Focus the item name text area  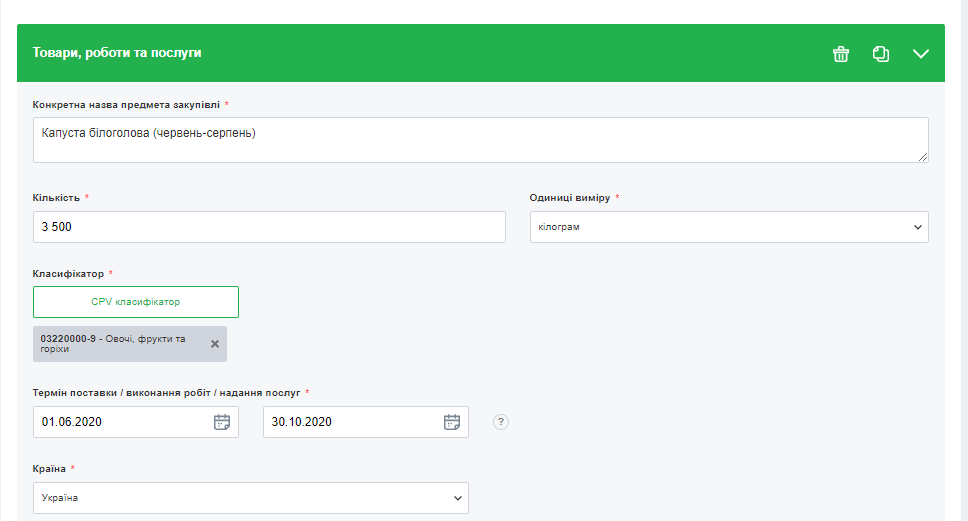click(480, 140)
